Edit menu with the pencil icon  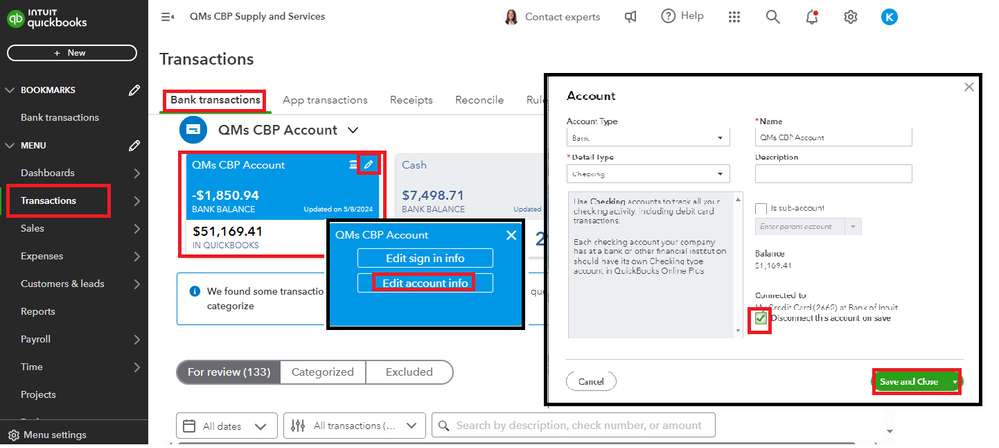[x=134, y=145]
